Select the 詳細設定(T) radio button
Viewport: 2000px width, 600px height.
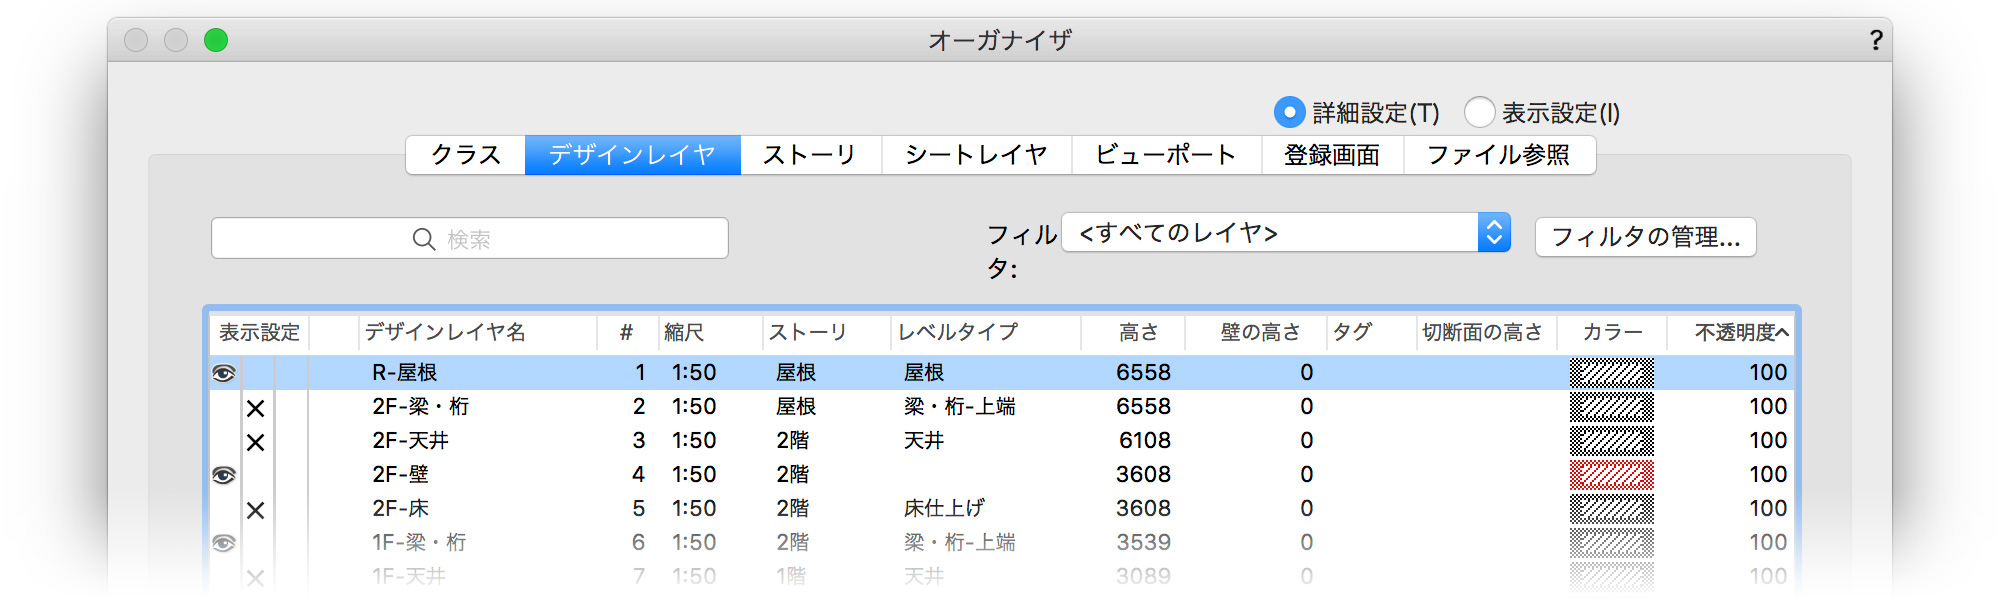tap(1289, 112)
